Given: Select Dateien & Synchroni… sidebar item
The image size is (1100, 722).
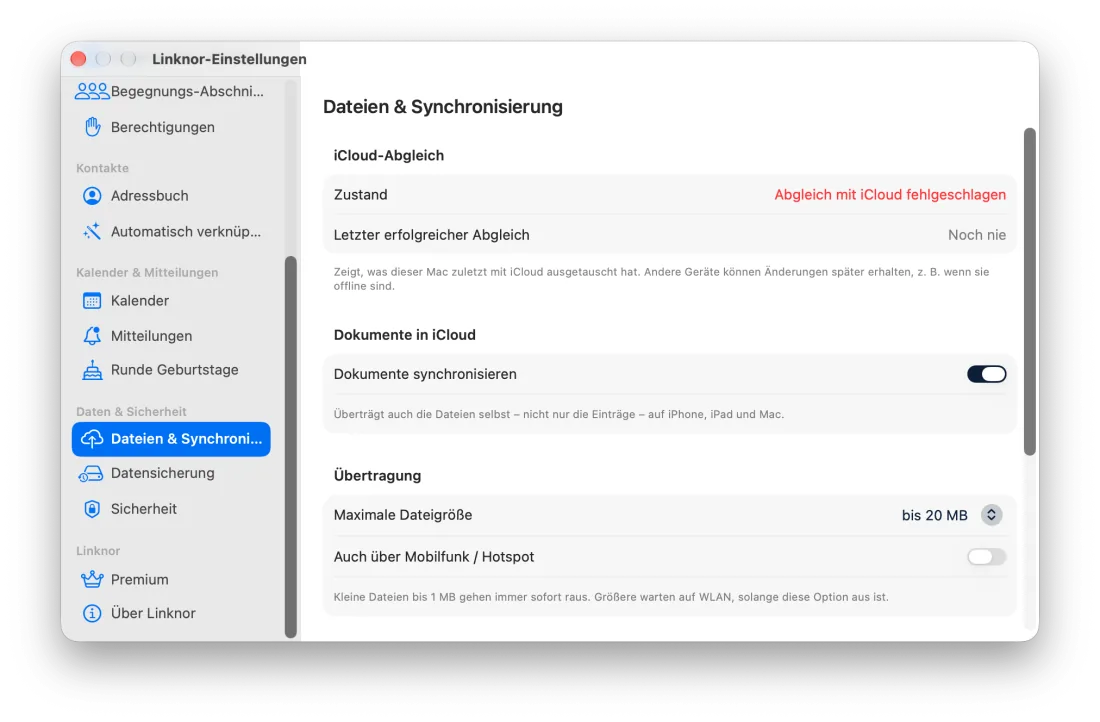Looking at the screenshot, I should pyautogui.click(x=171, y=439).
